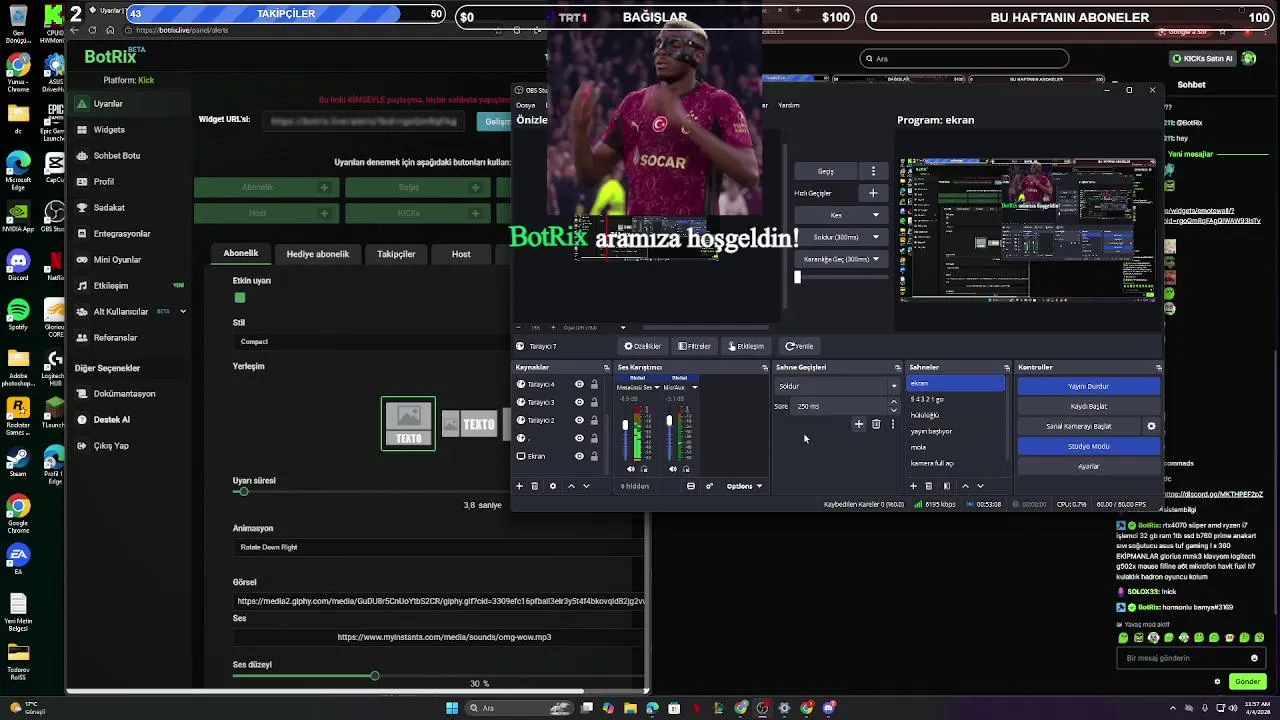Open Profil page in BotRix sidebar
Screen dimensions: 1280x720
[104, 182]
